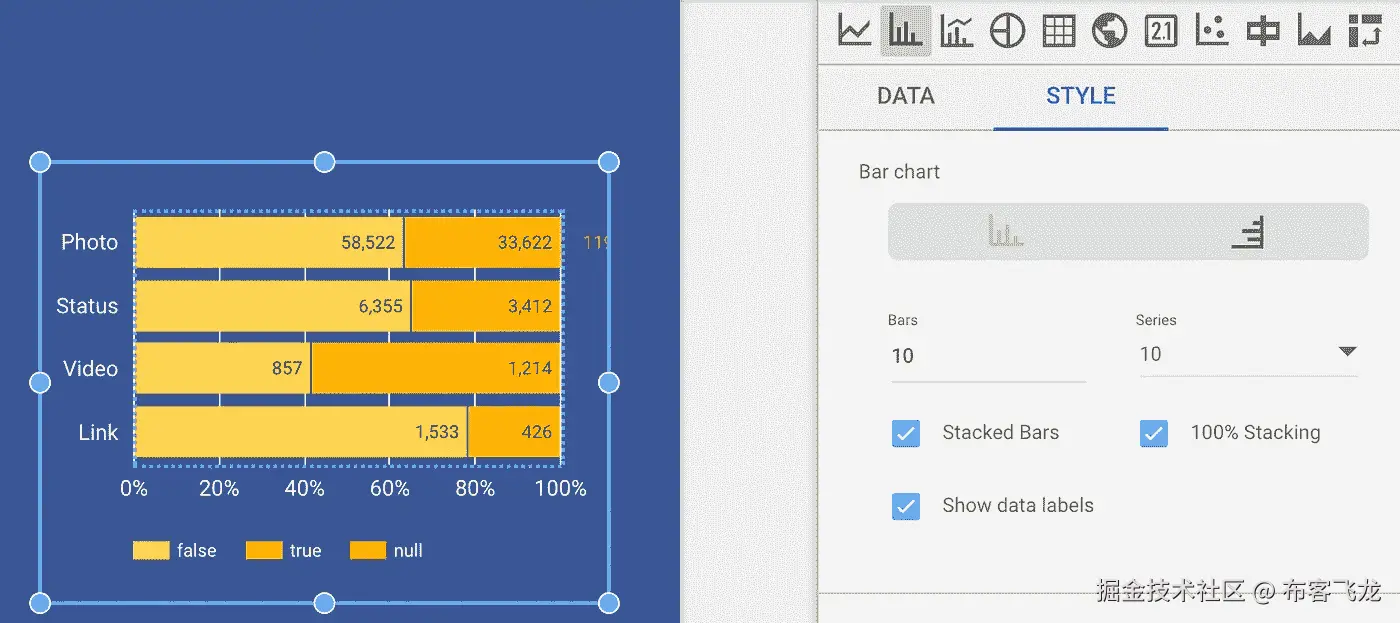This screenshot has width=1400, height=623.
Task: Select the time series line chart icon
Action: [854, 31]
